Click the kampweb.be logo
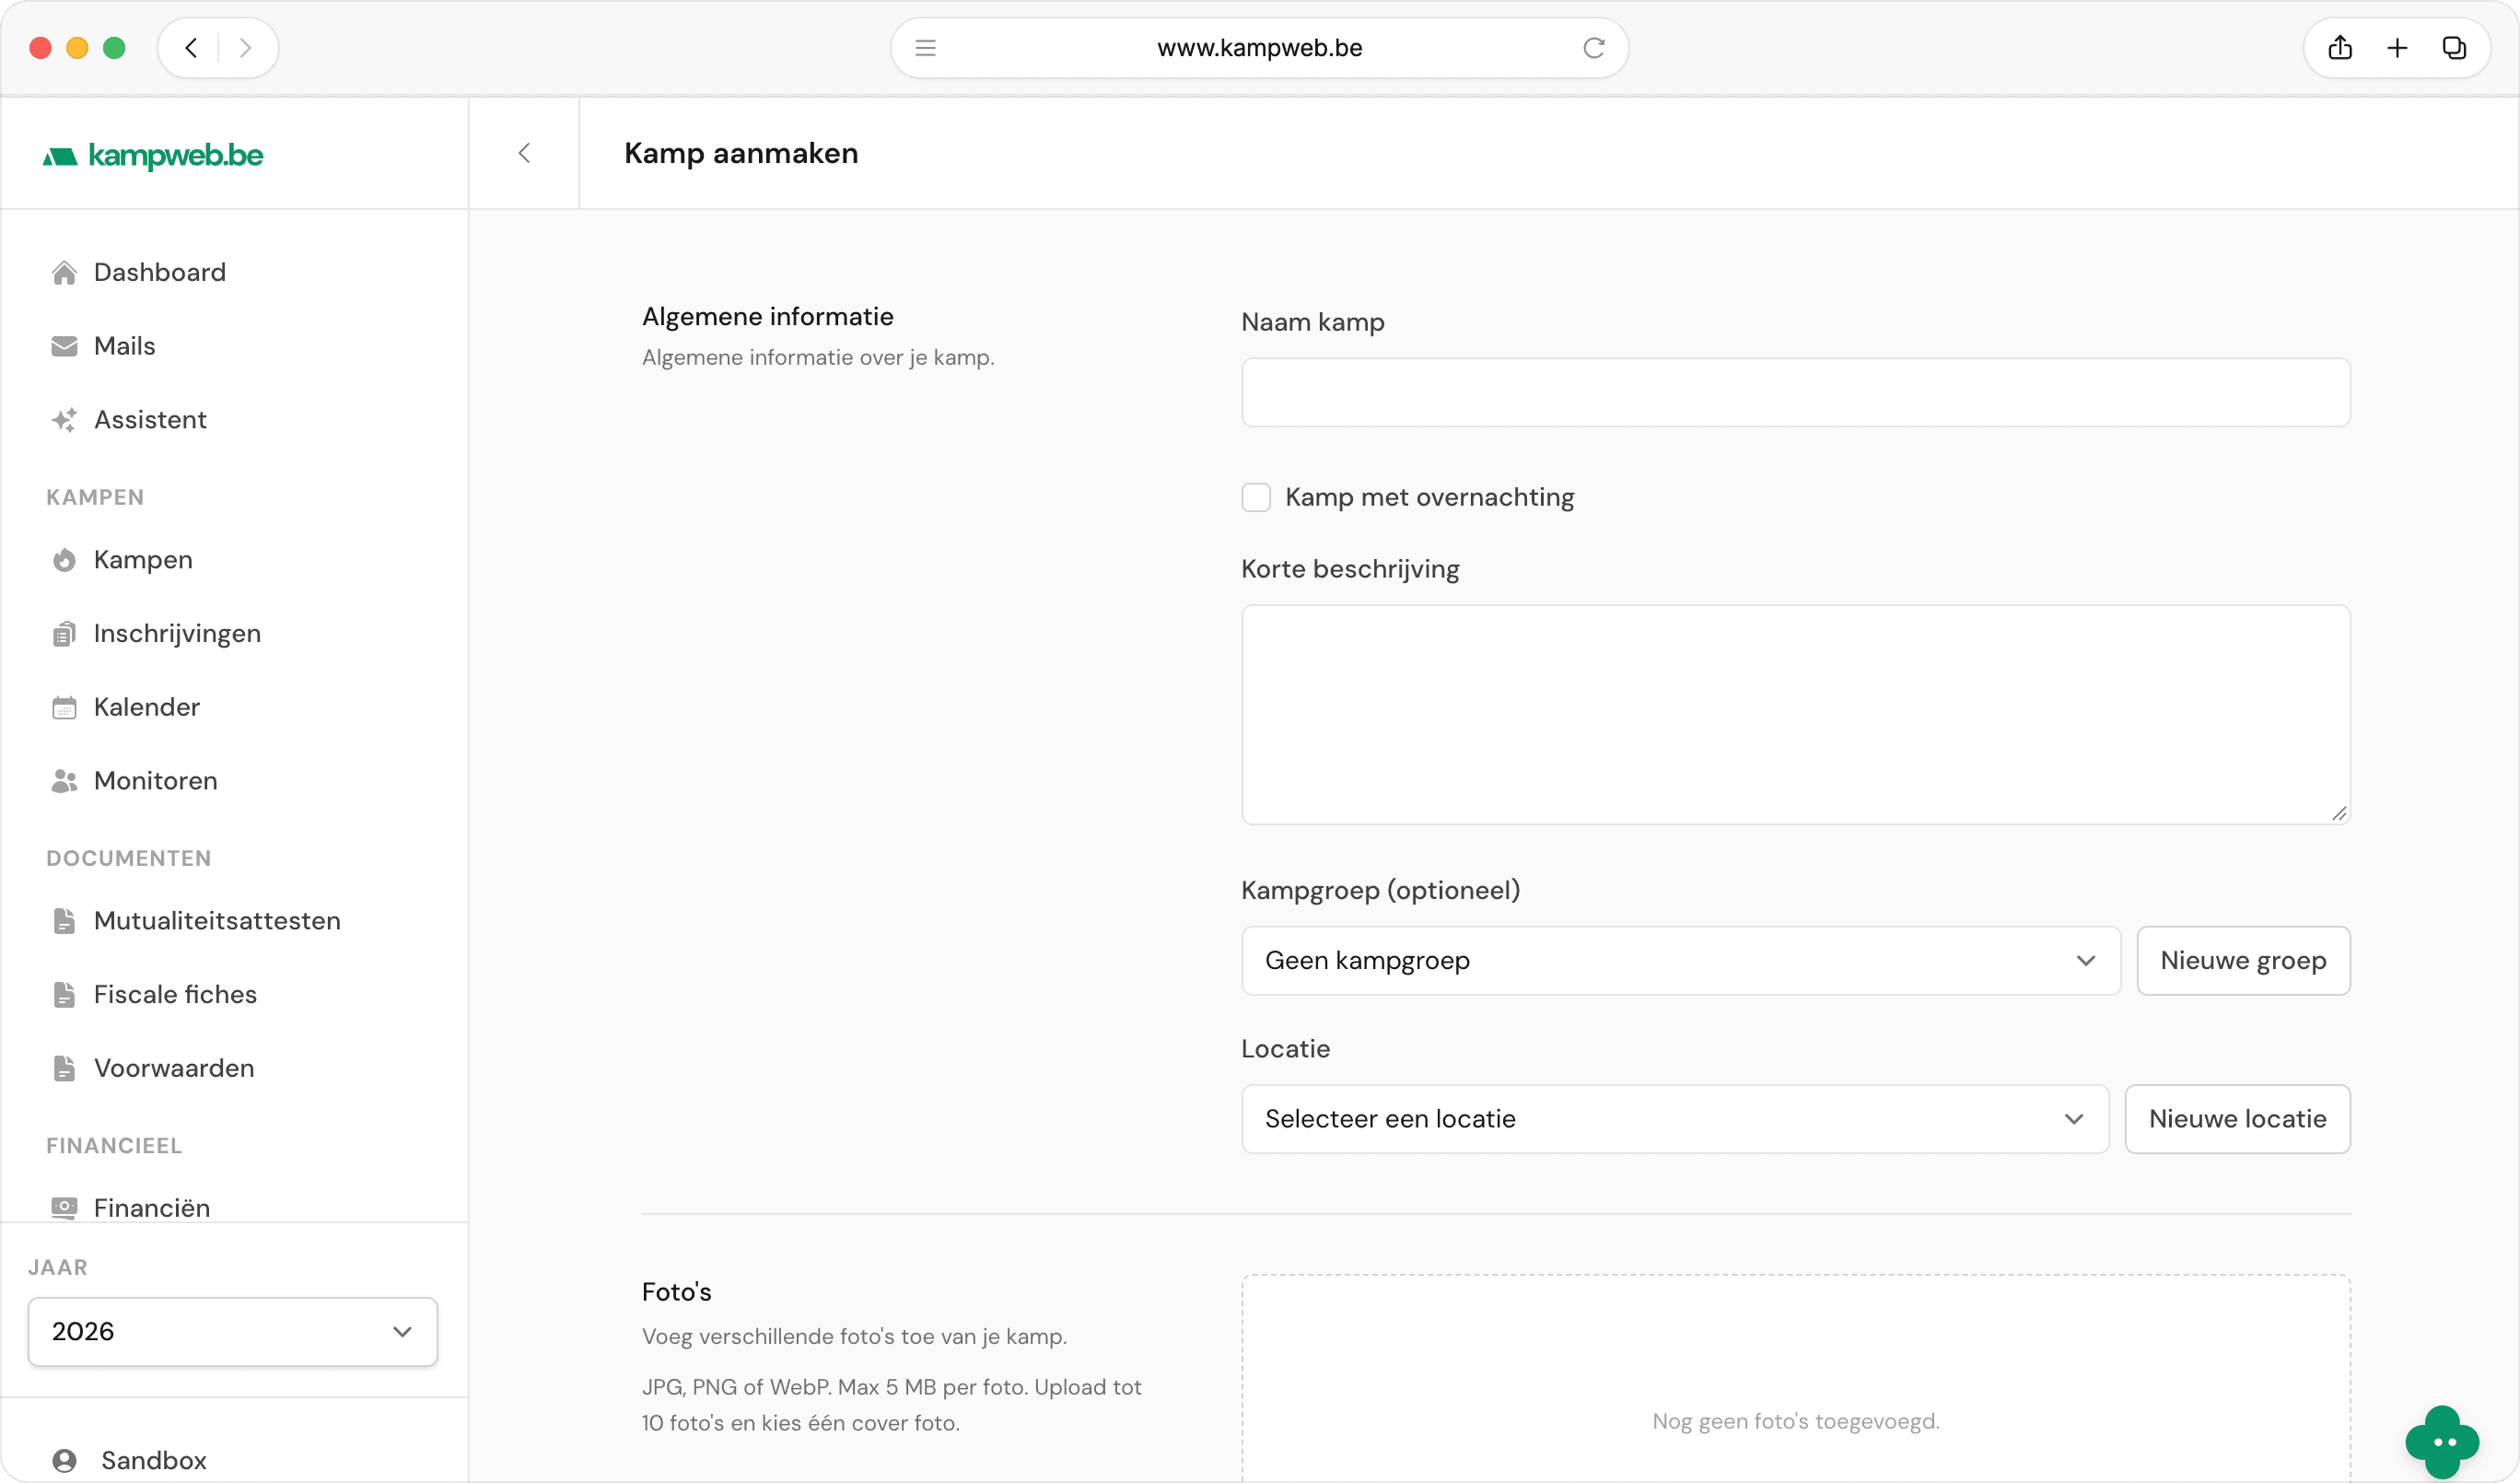This screenshot has height=1483, width=2520. click(x=152, y=156)
